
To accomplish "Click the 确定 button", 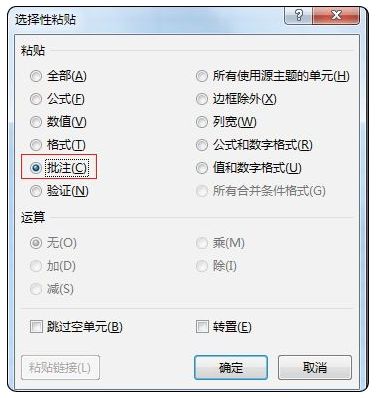I will pos(231,367).
